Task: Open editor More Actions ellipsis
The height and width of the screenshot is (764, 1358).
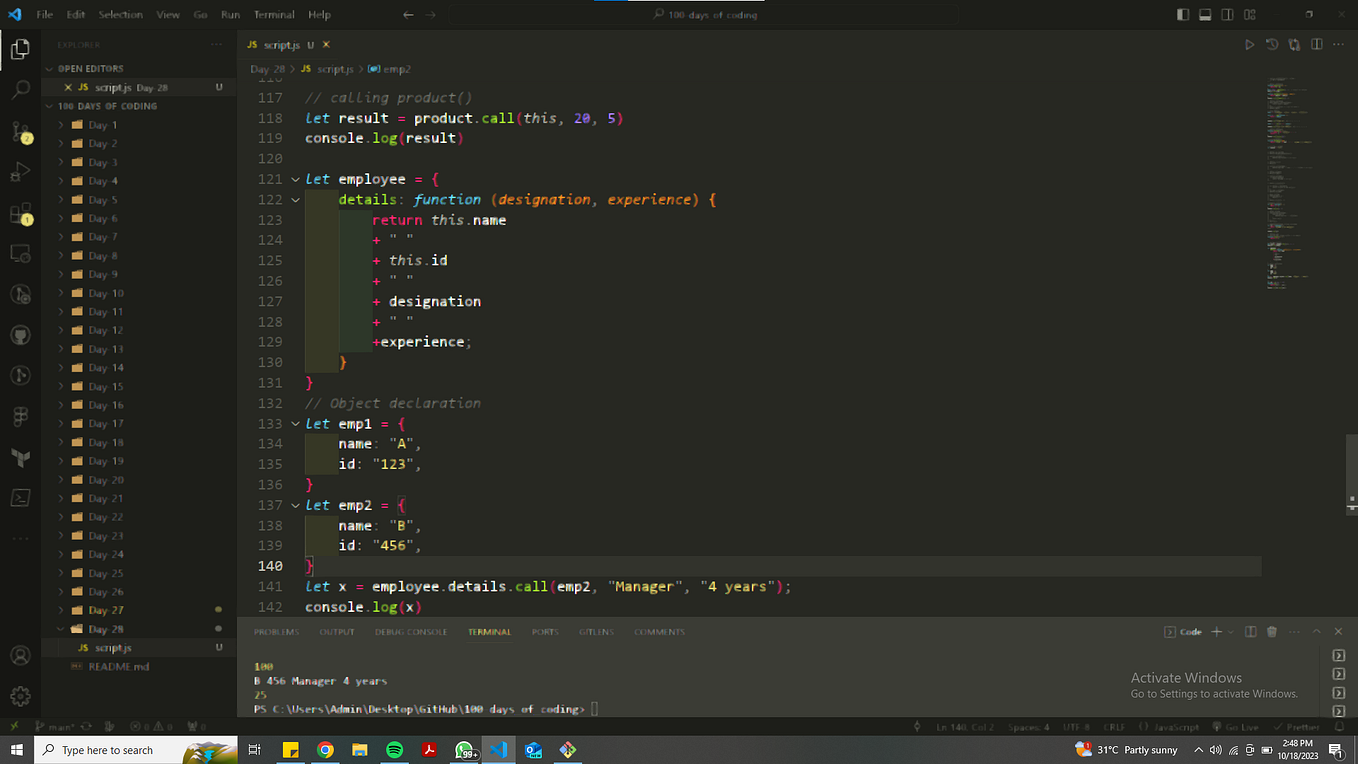Action: click(x=1339, y=45)
